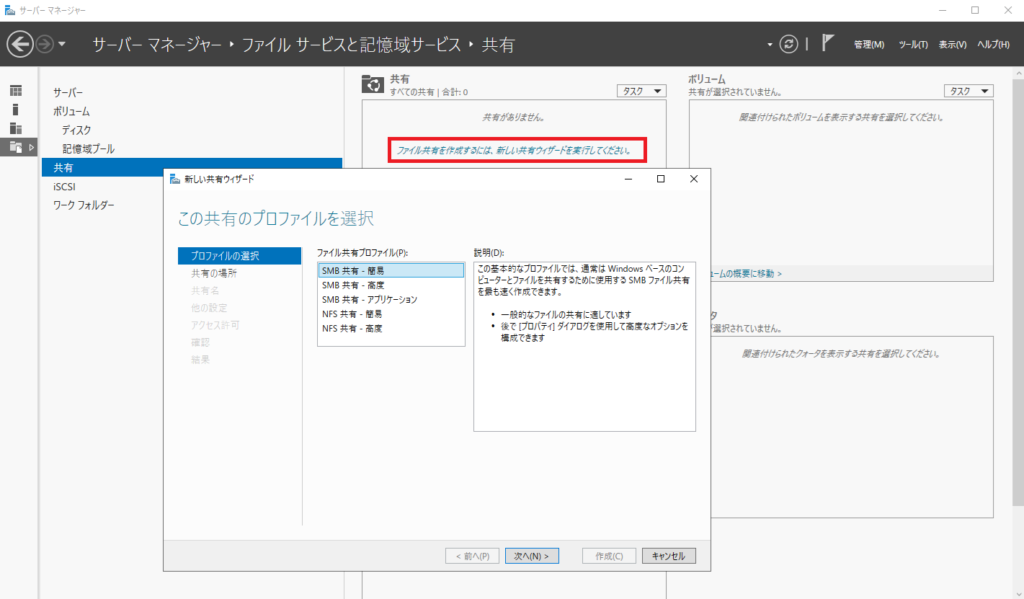The image size is (1024, 599).
Task: Click the キャンセル button in wizard
Action: (668, 556)
